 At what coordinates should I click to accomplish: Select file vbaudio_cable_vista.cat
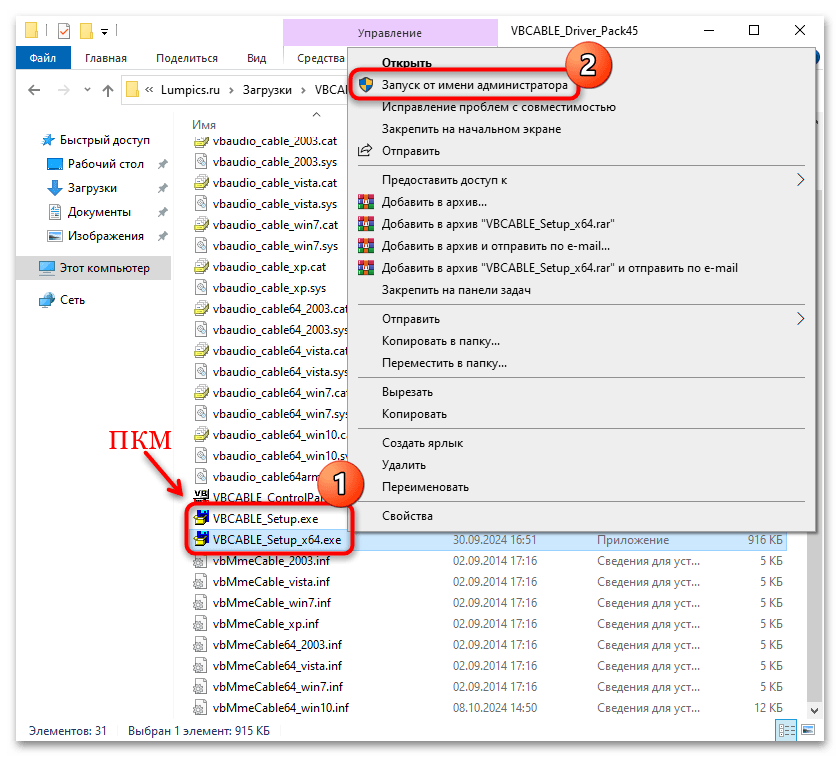pyautogui.click(x=274, y=183)
